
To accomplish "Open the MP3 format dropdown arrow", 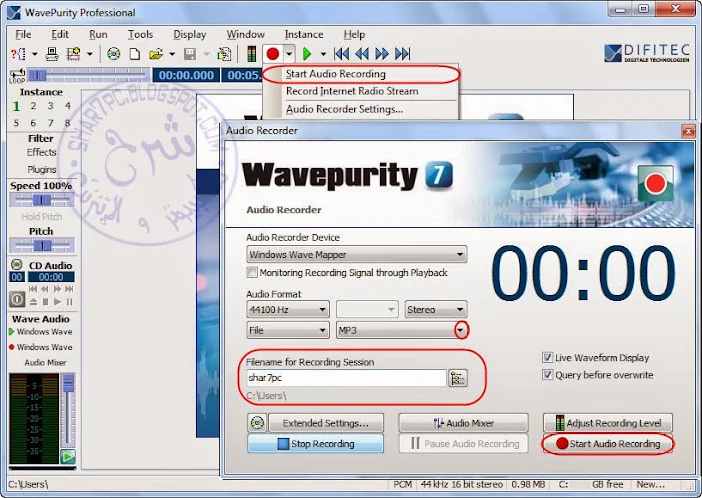I will [461, 331].
